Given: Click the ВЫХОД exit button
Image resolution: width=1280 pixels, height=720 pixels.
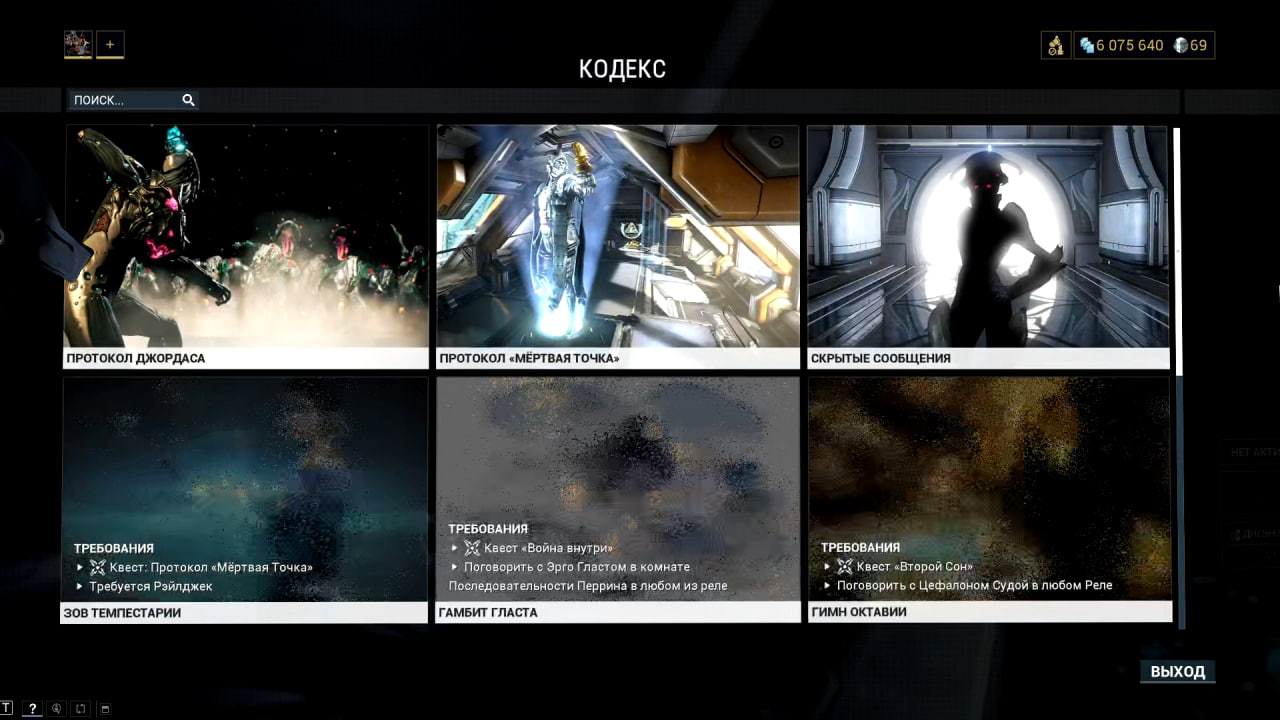Looking at the screenshot, I should [1178, 671].
